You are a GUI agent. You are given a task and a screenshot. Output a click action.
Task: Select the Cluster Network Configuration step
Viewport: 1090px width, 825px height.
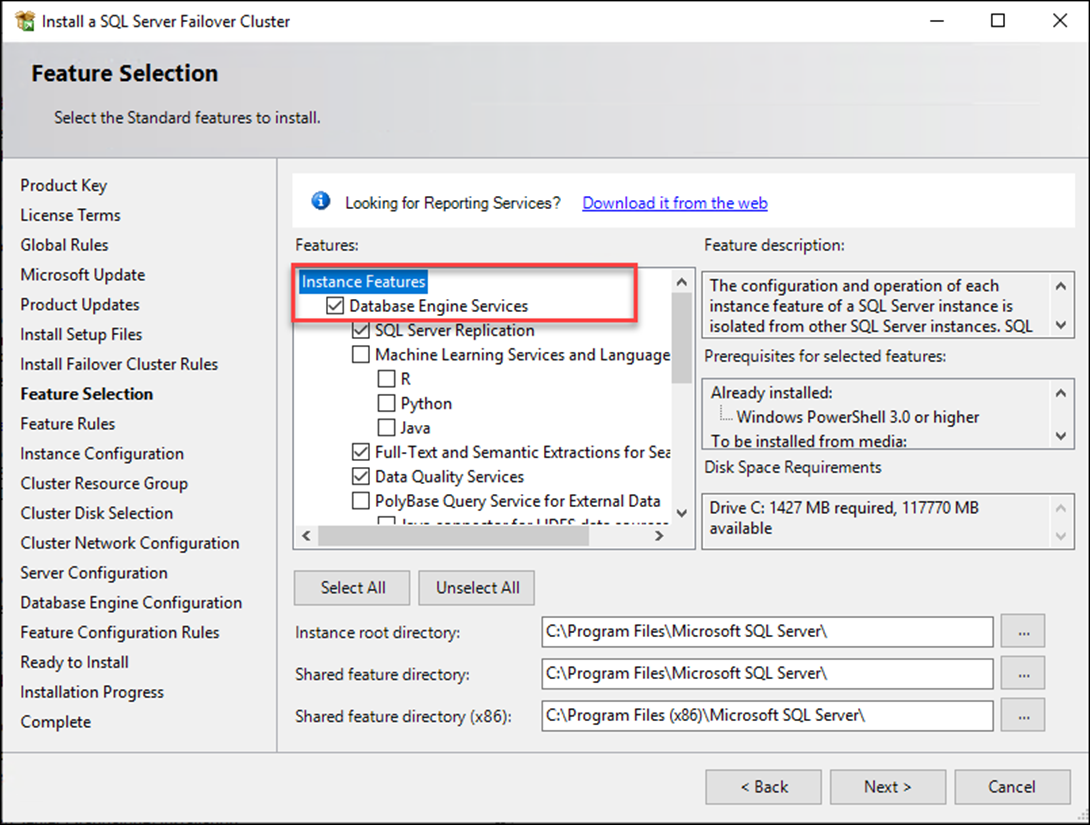point(130,544)
